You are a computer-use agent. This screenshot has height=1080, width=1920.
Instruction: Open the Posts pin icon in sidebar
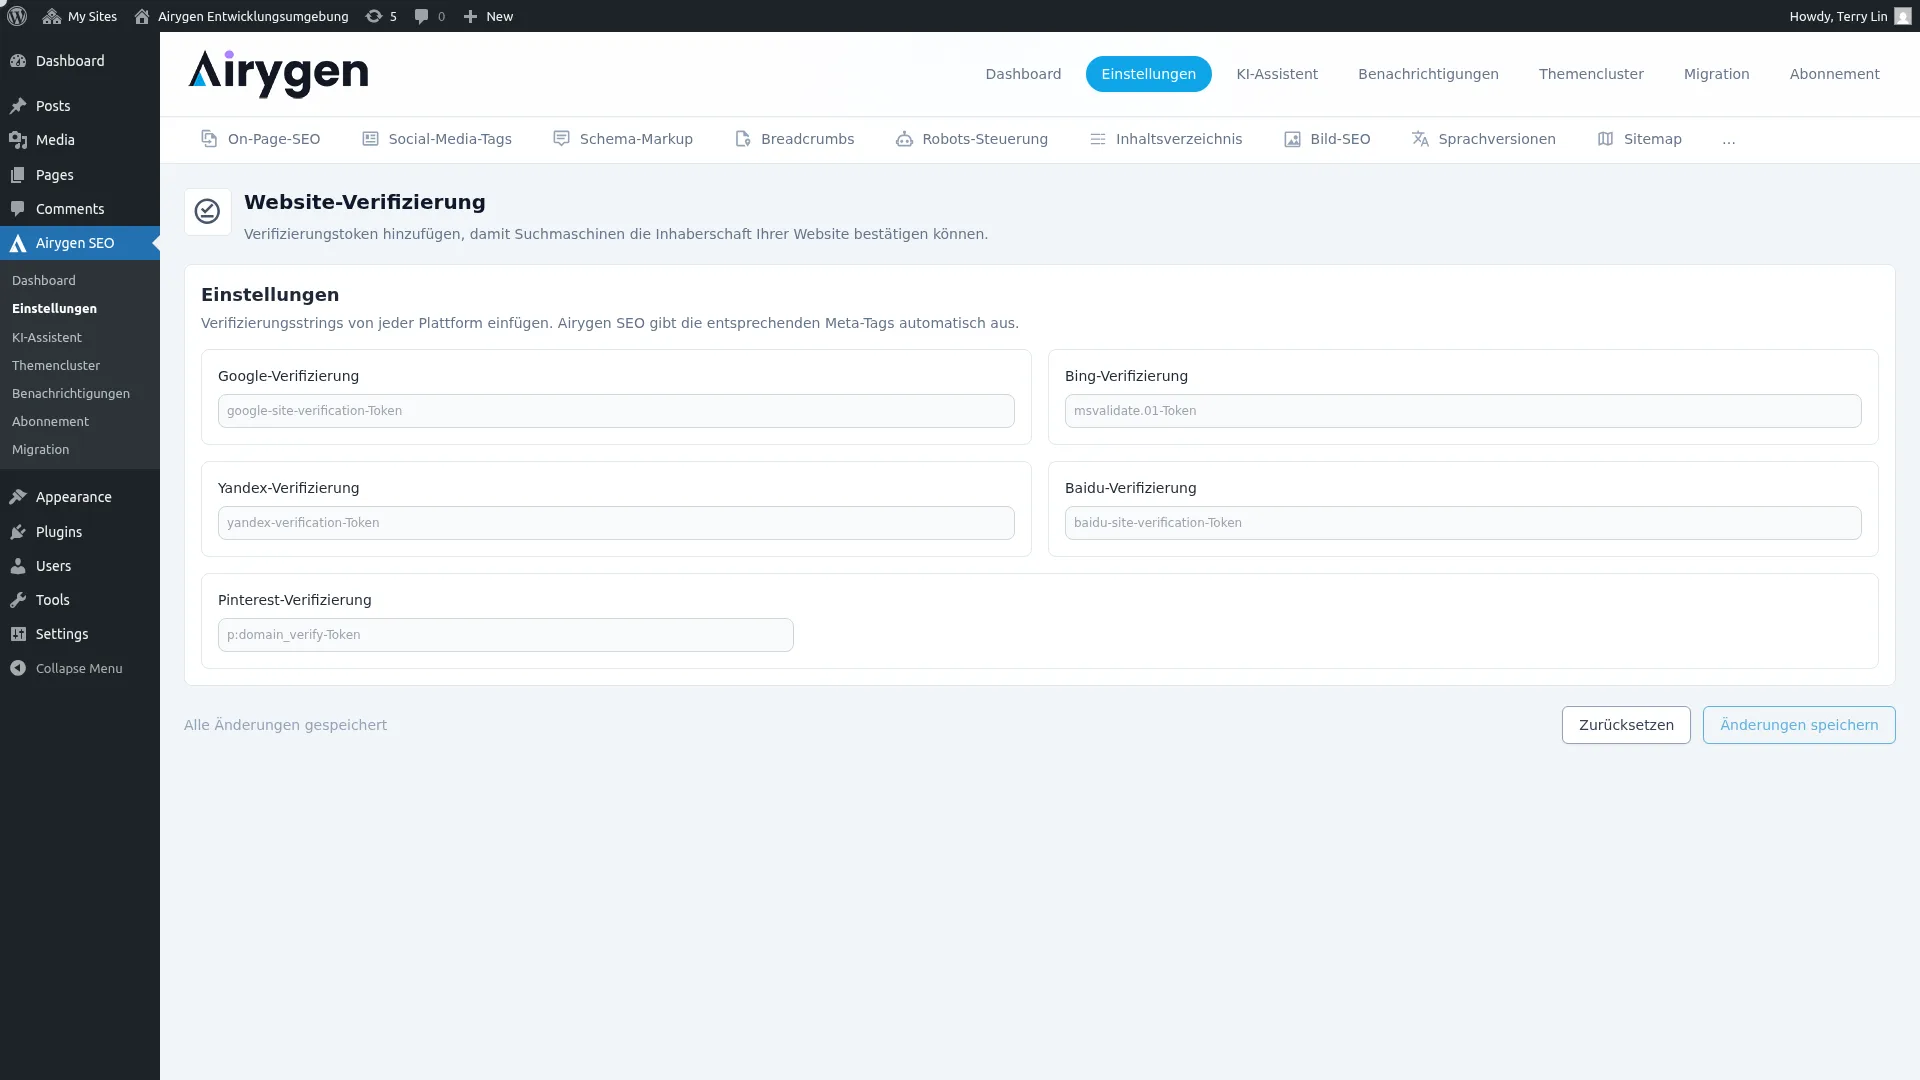(x=18, y=106)
